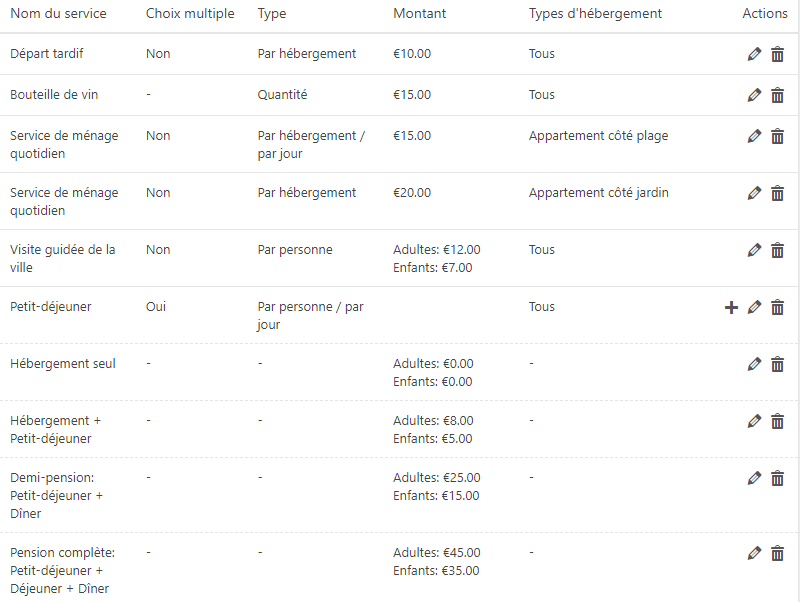Click the Choix multiple column header
800x602 pixels.
click(x=190, y=14)
